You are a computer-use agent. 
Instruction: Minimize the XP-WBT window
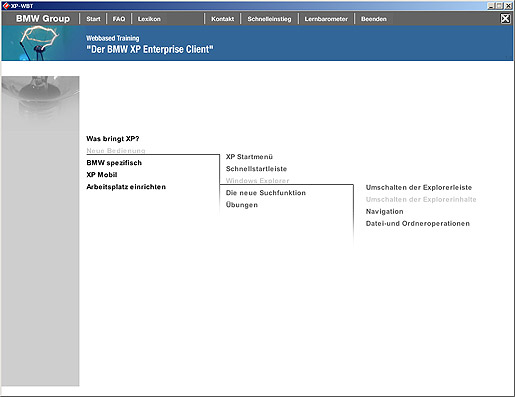click(x=491, y=6)
